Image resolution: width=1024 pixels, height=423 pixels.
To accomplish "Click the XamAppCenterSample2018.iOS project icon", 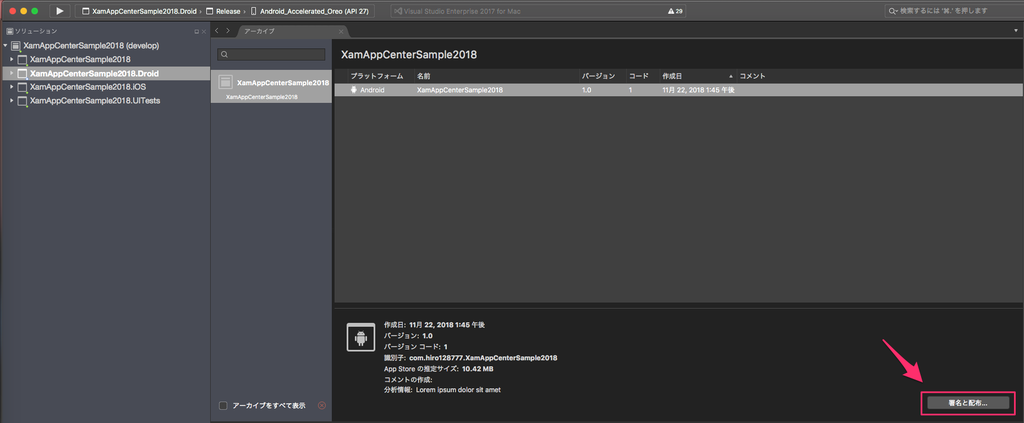I will pyautogui.click(x=22, y=87).
